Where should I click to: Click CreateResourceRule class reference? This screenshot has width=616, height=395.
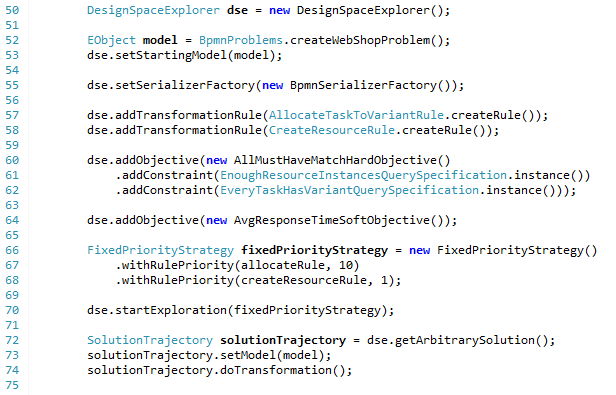coord(332,130)
